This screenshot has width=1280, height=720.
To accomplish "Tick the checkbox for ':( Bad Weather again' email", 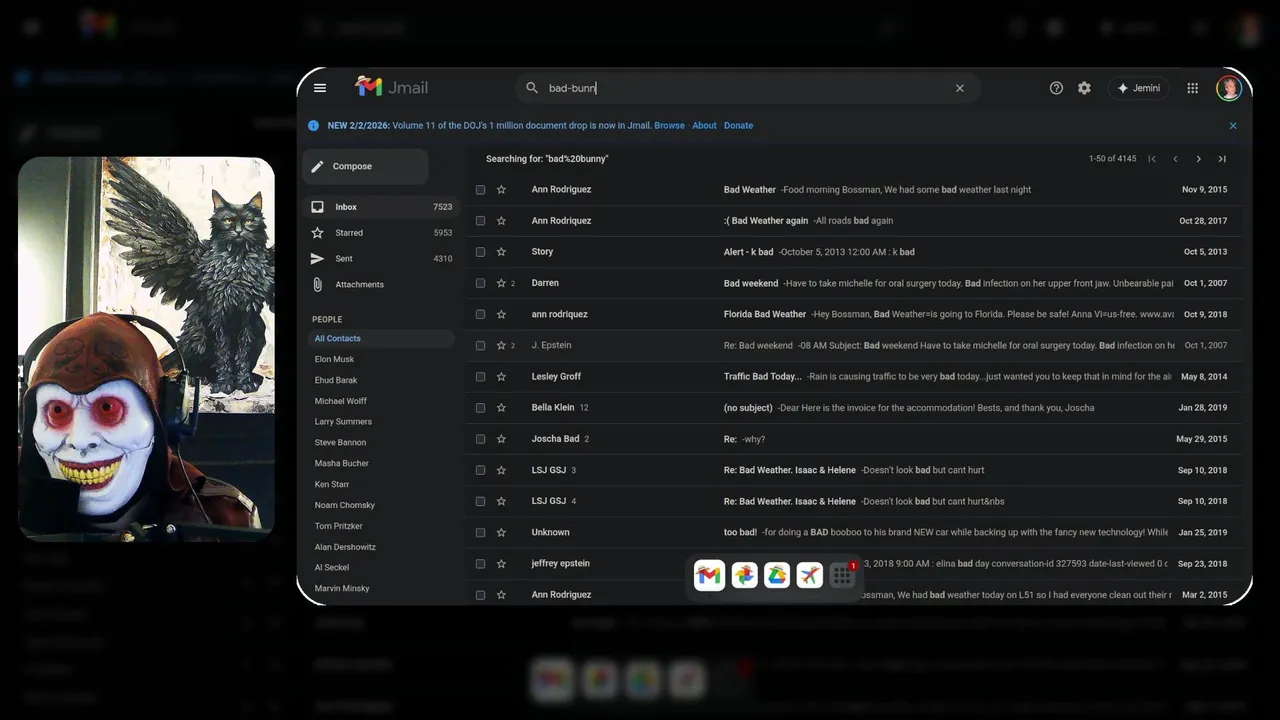I will click(x=481, y=221).
